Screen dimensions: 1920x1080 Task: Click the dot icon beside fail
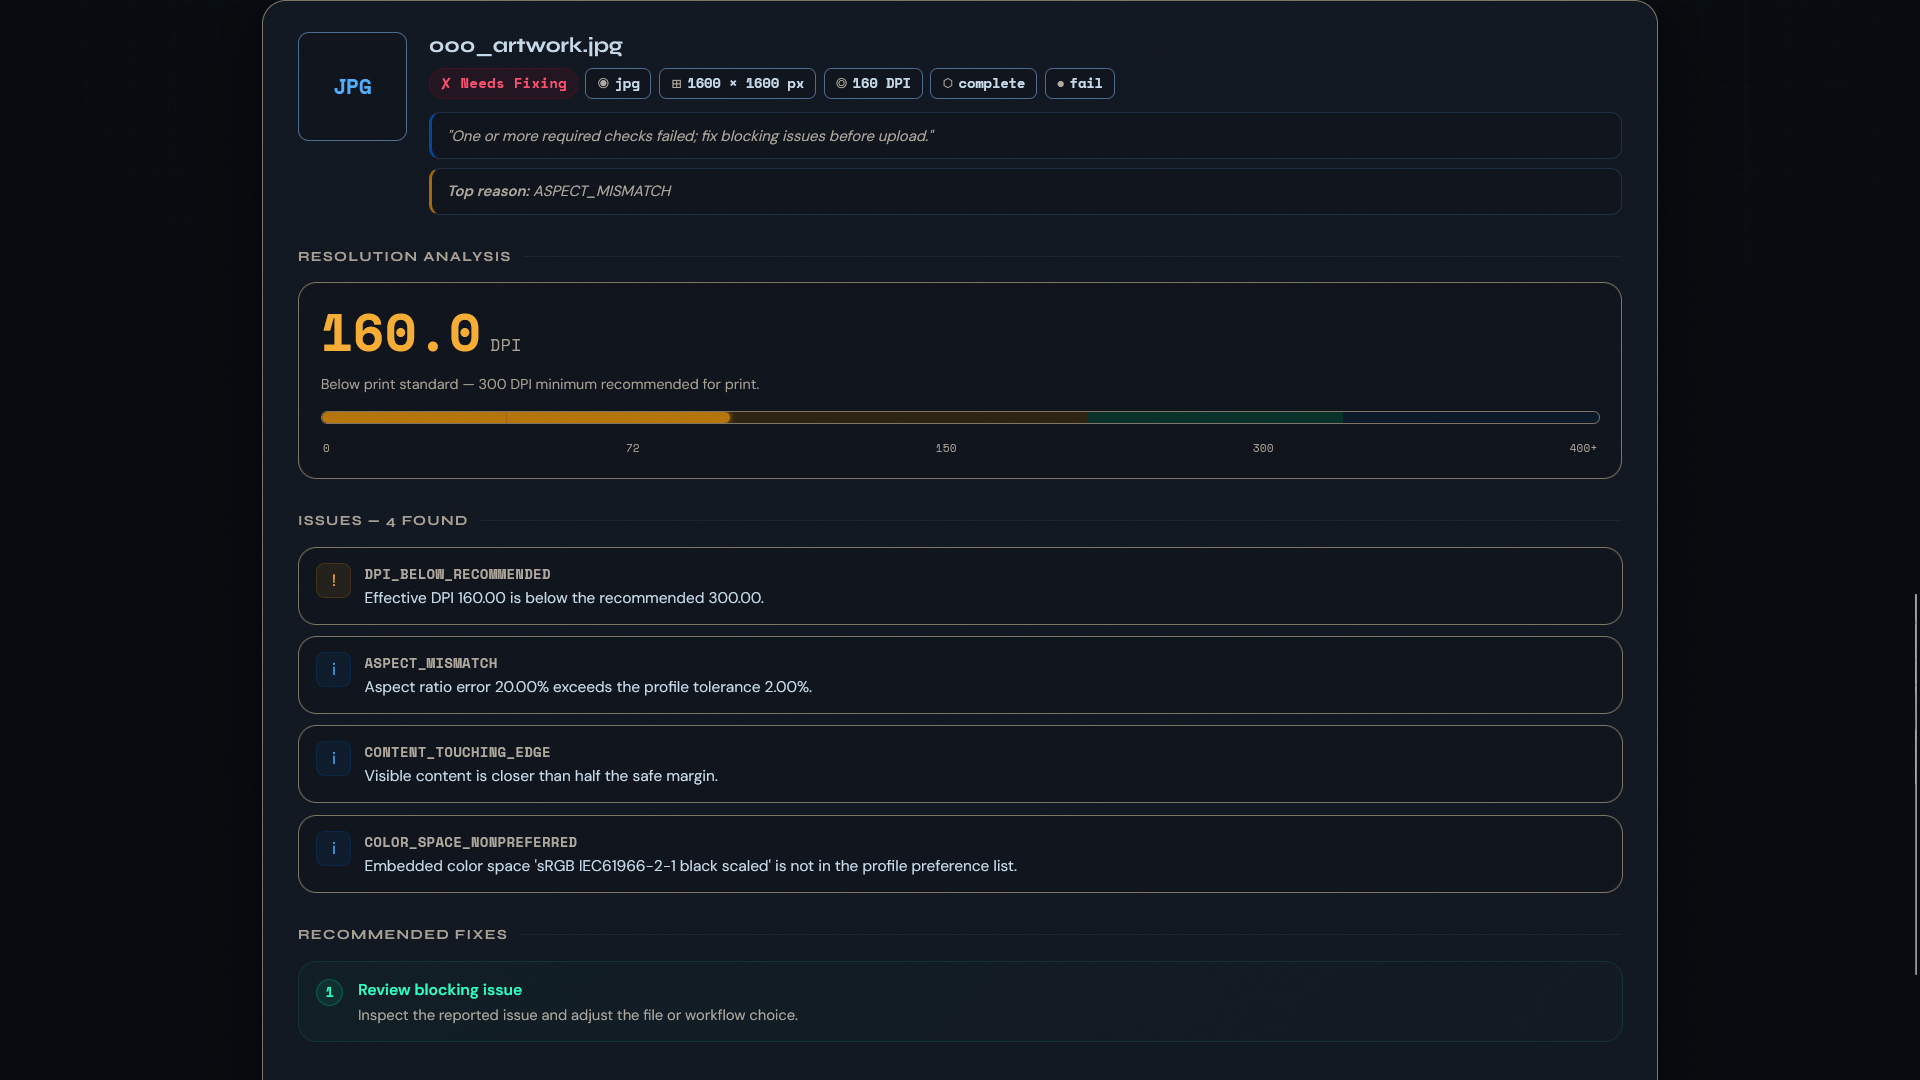(x=1060, y=84)
